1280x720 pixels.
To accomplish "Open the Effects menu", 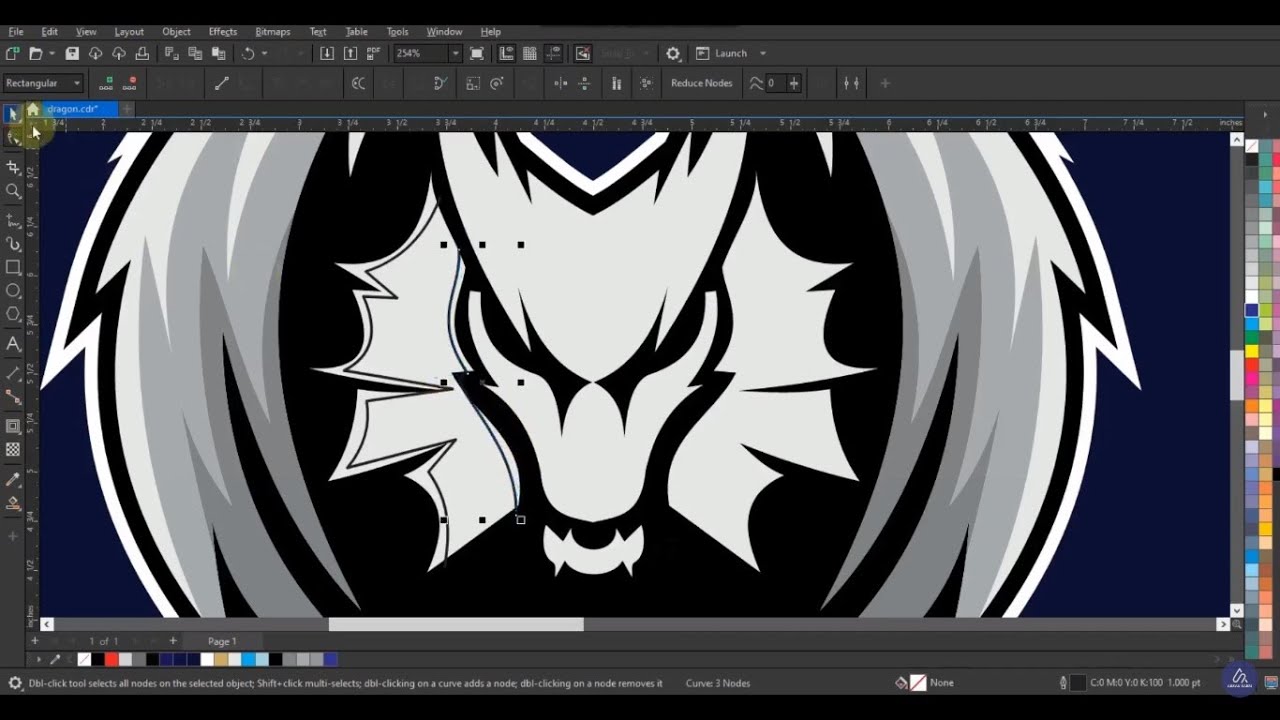I will pos(223,31).
